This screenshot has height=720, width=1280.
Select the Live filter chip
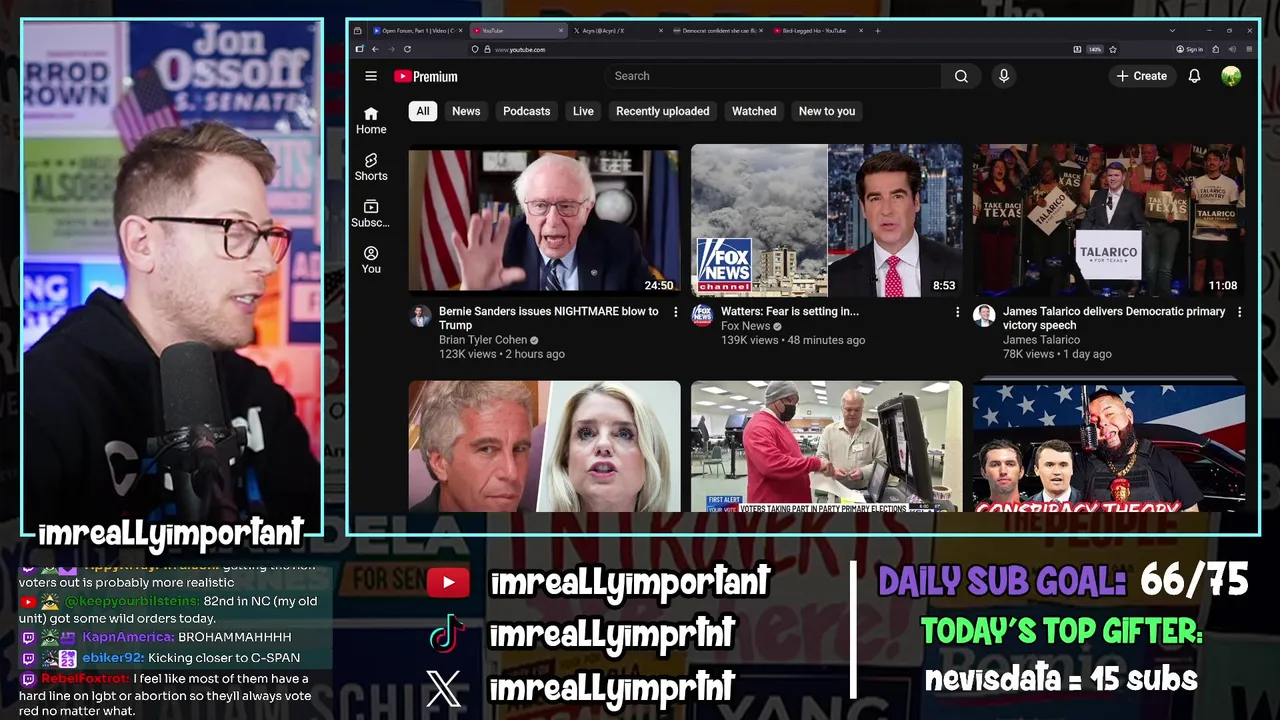pos(583,111)
